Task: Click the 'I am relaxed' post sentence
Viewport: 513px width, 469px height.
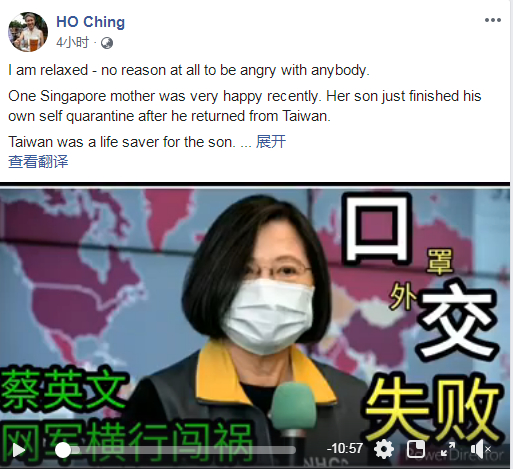Action: coord(189,70)
